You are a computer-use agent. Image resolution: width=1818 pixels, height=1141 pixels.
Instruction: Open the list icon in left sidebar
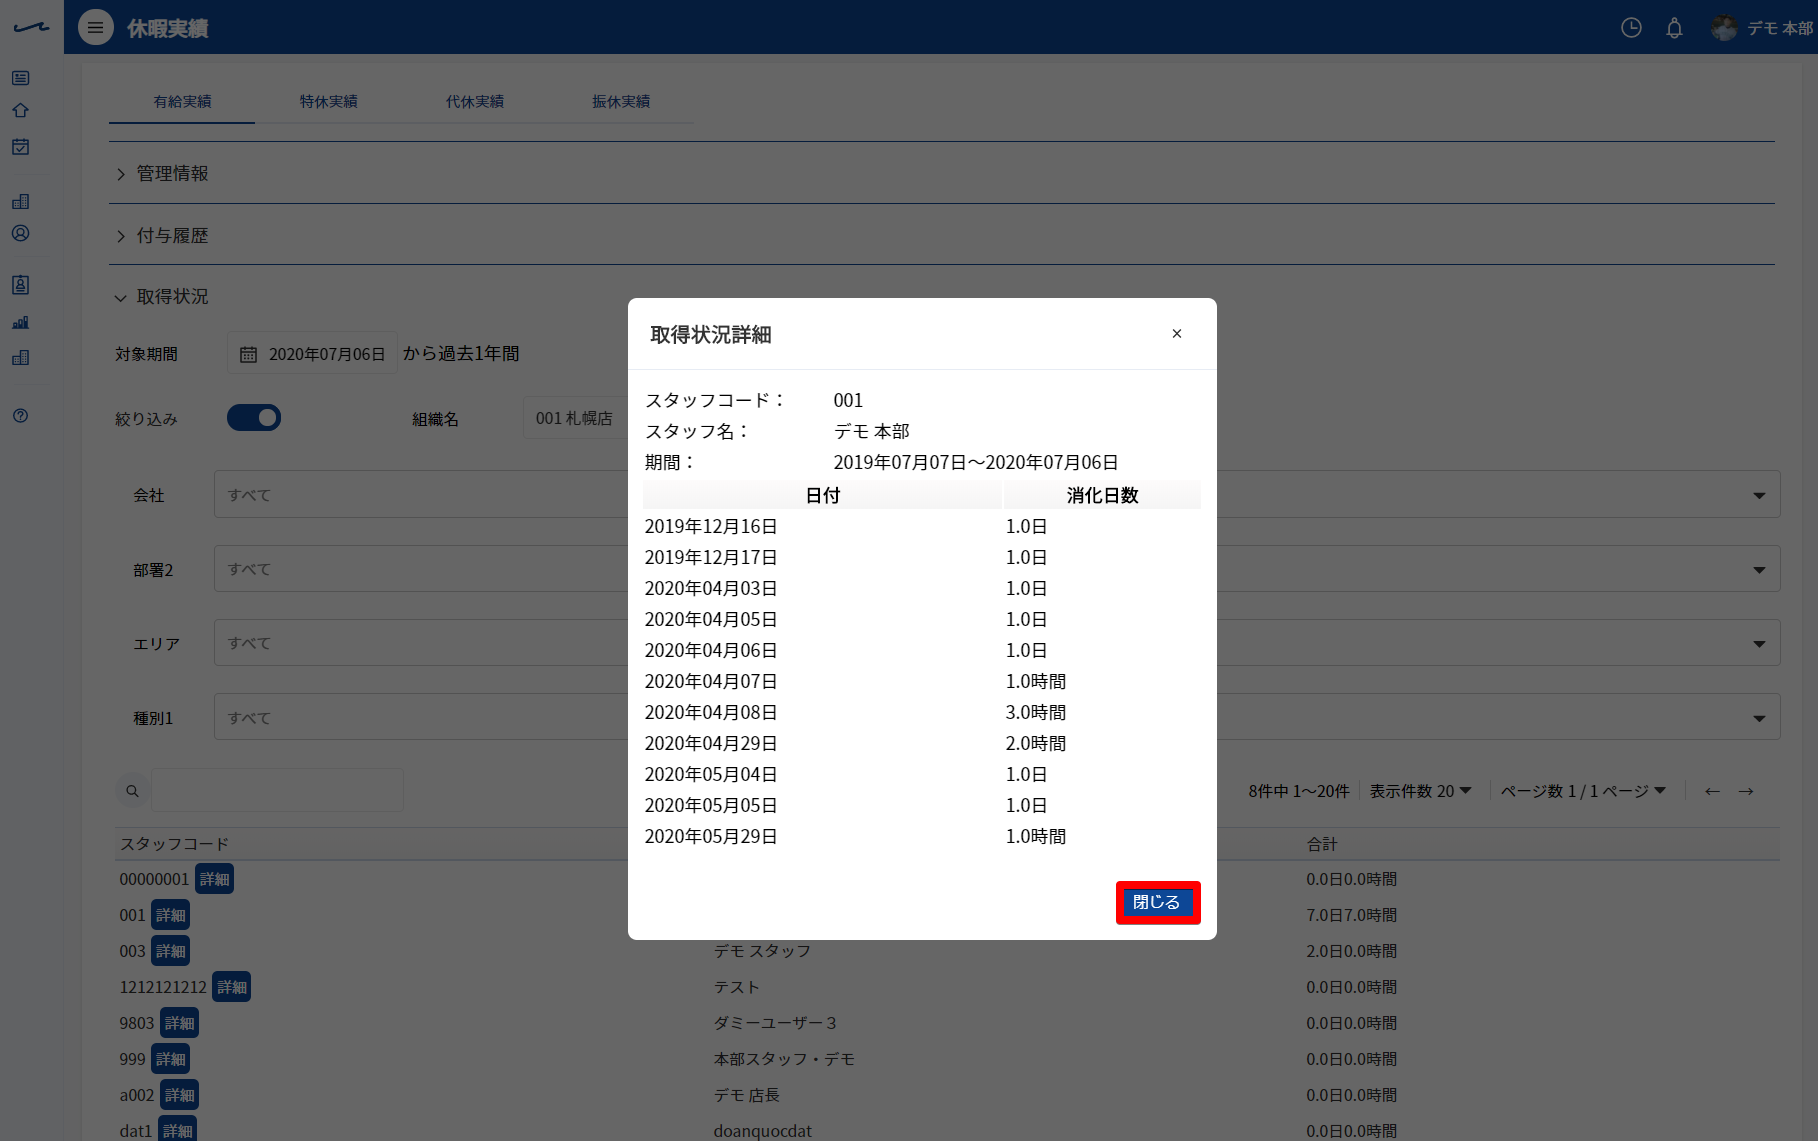21,78
